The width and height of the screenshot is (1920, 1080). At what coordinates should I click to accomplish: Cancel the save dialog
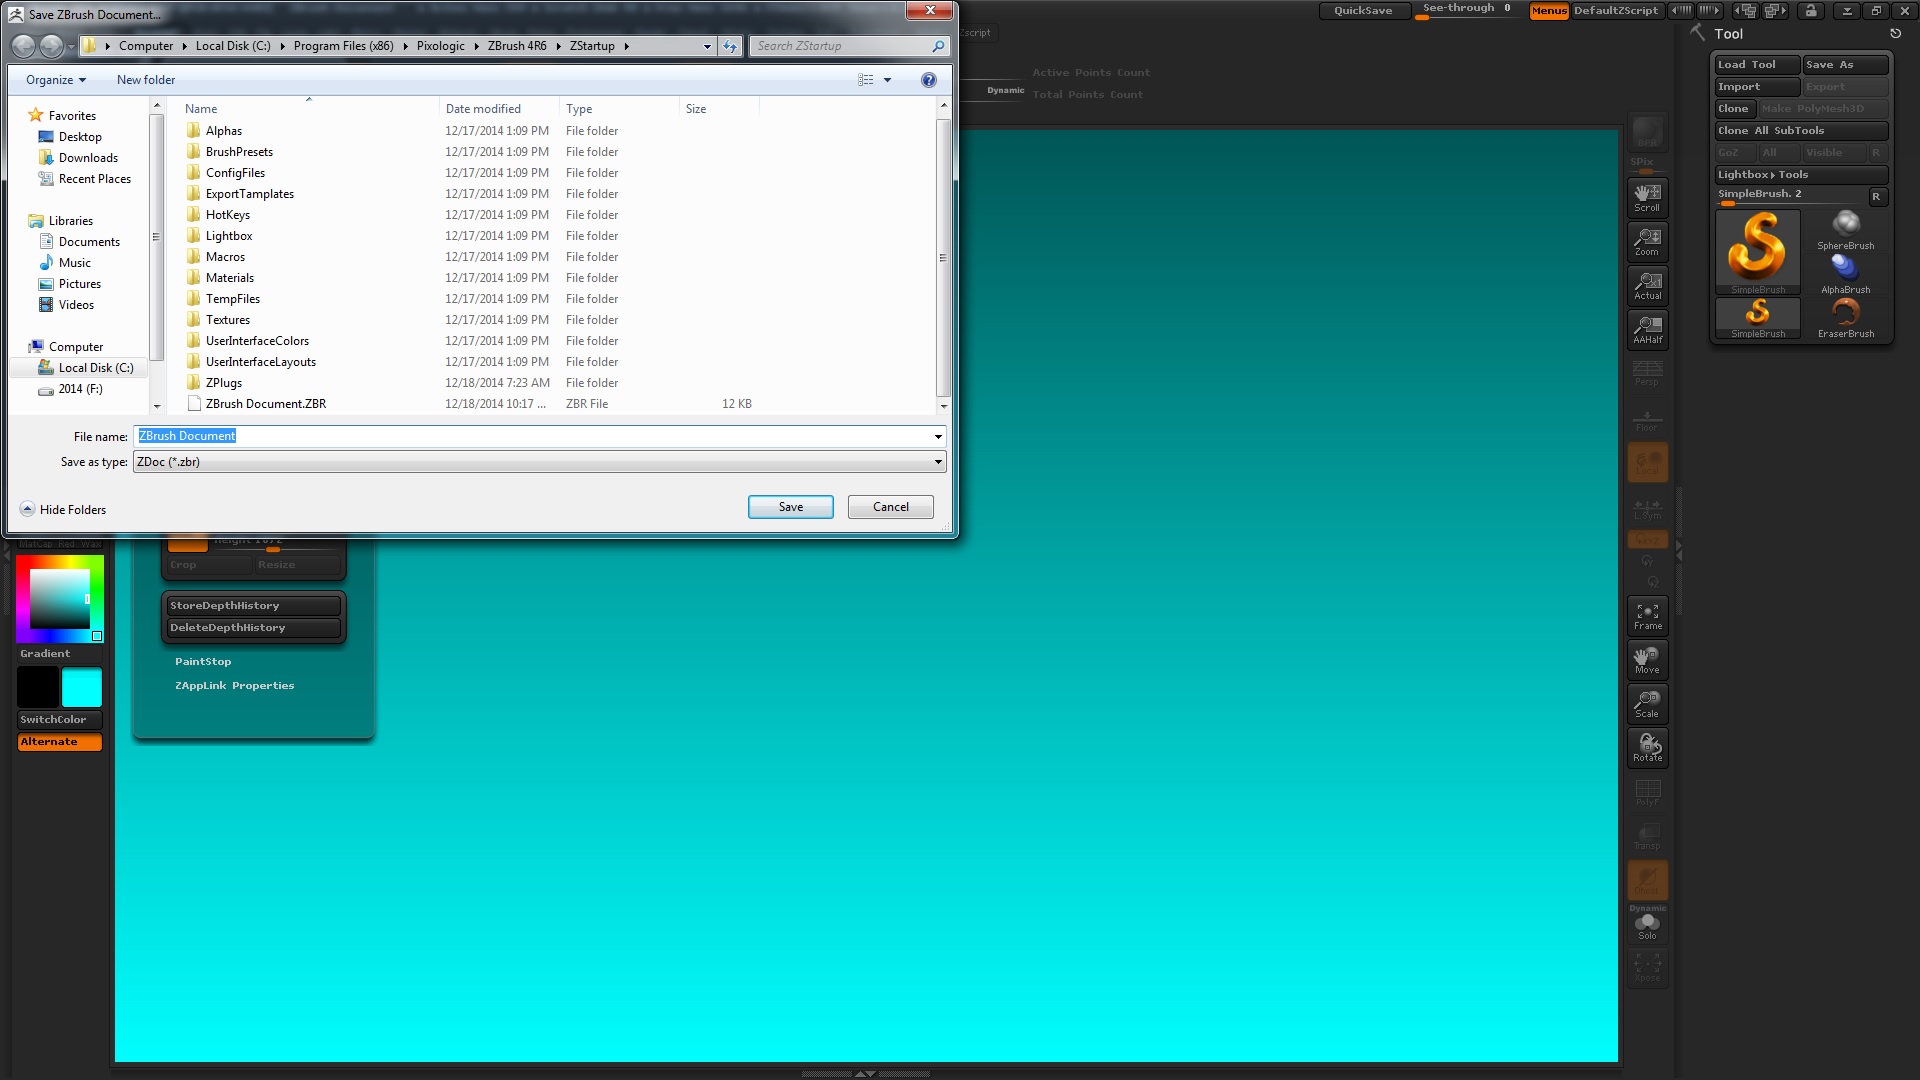[890, 507]
